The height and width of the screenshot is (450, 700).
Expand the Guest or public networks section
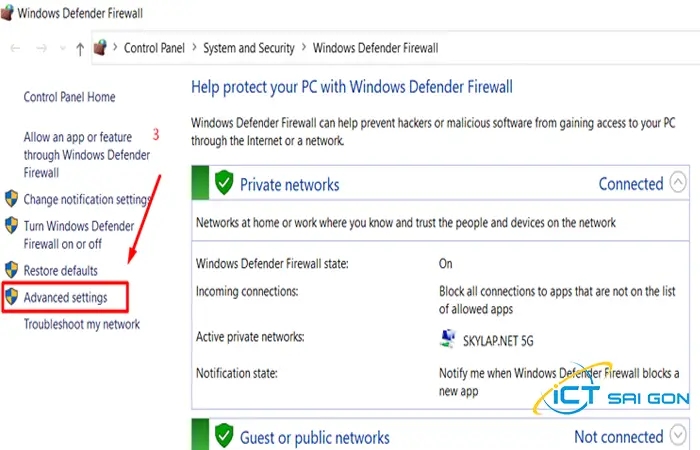coord(678,436)
